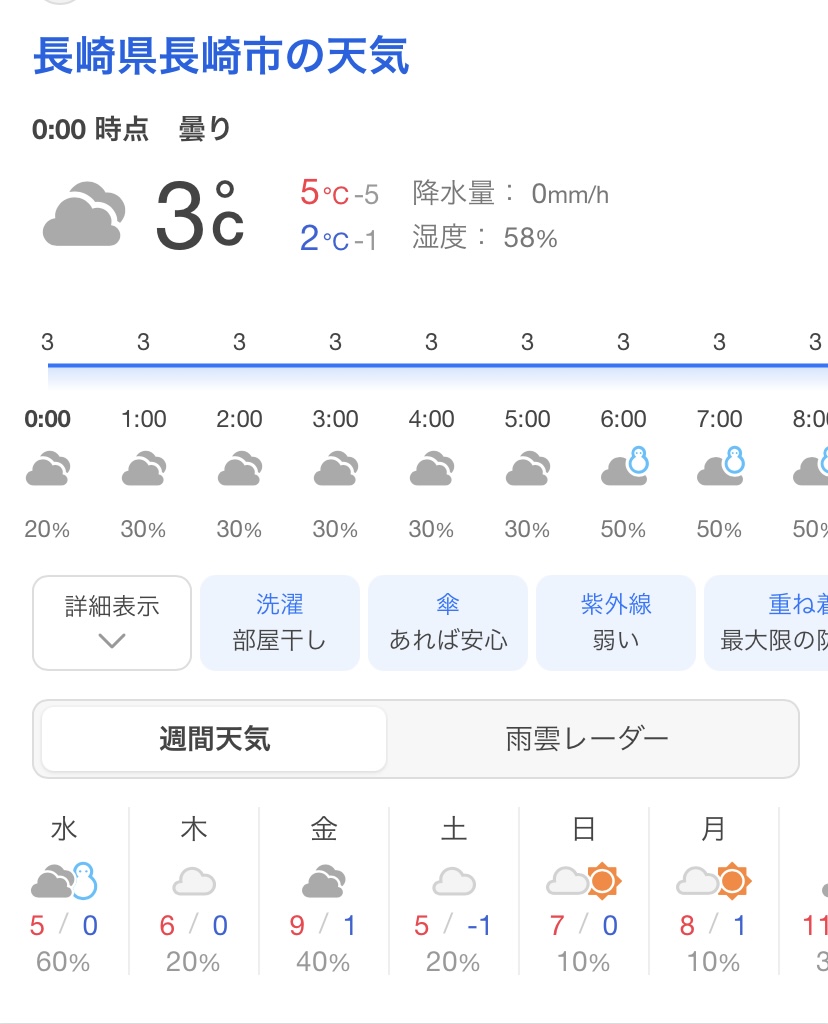Open the 雨雲レーダー tab
Screen dimensions: 828x1024
pos(587,740)
